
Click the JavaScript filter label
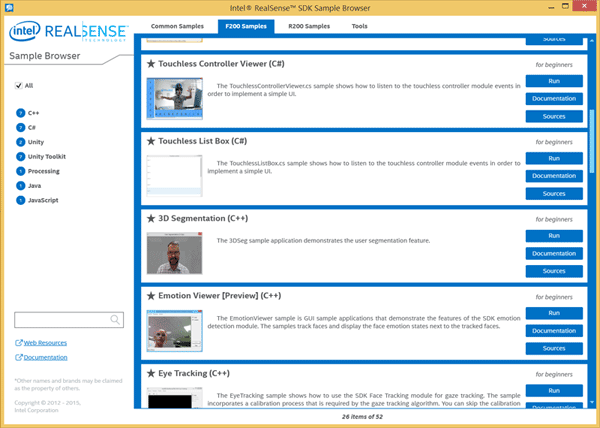pos(43,200)
